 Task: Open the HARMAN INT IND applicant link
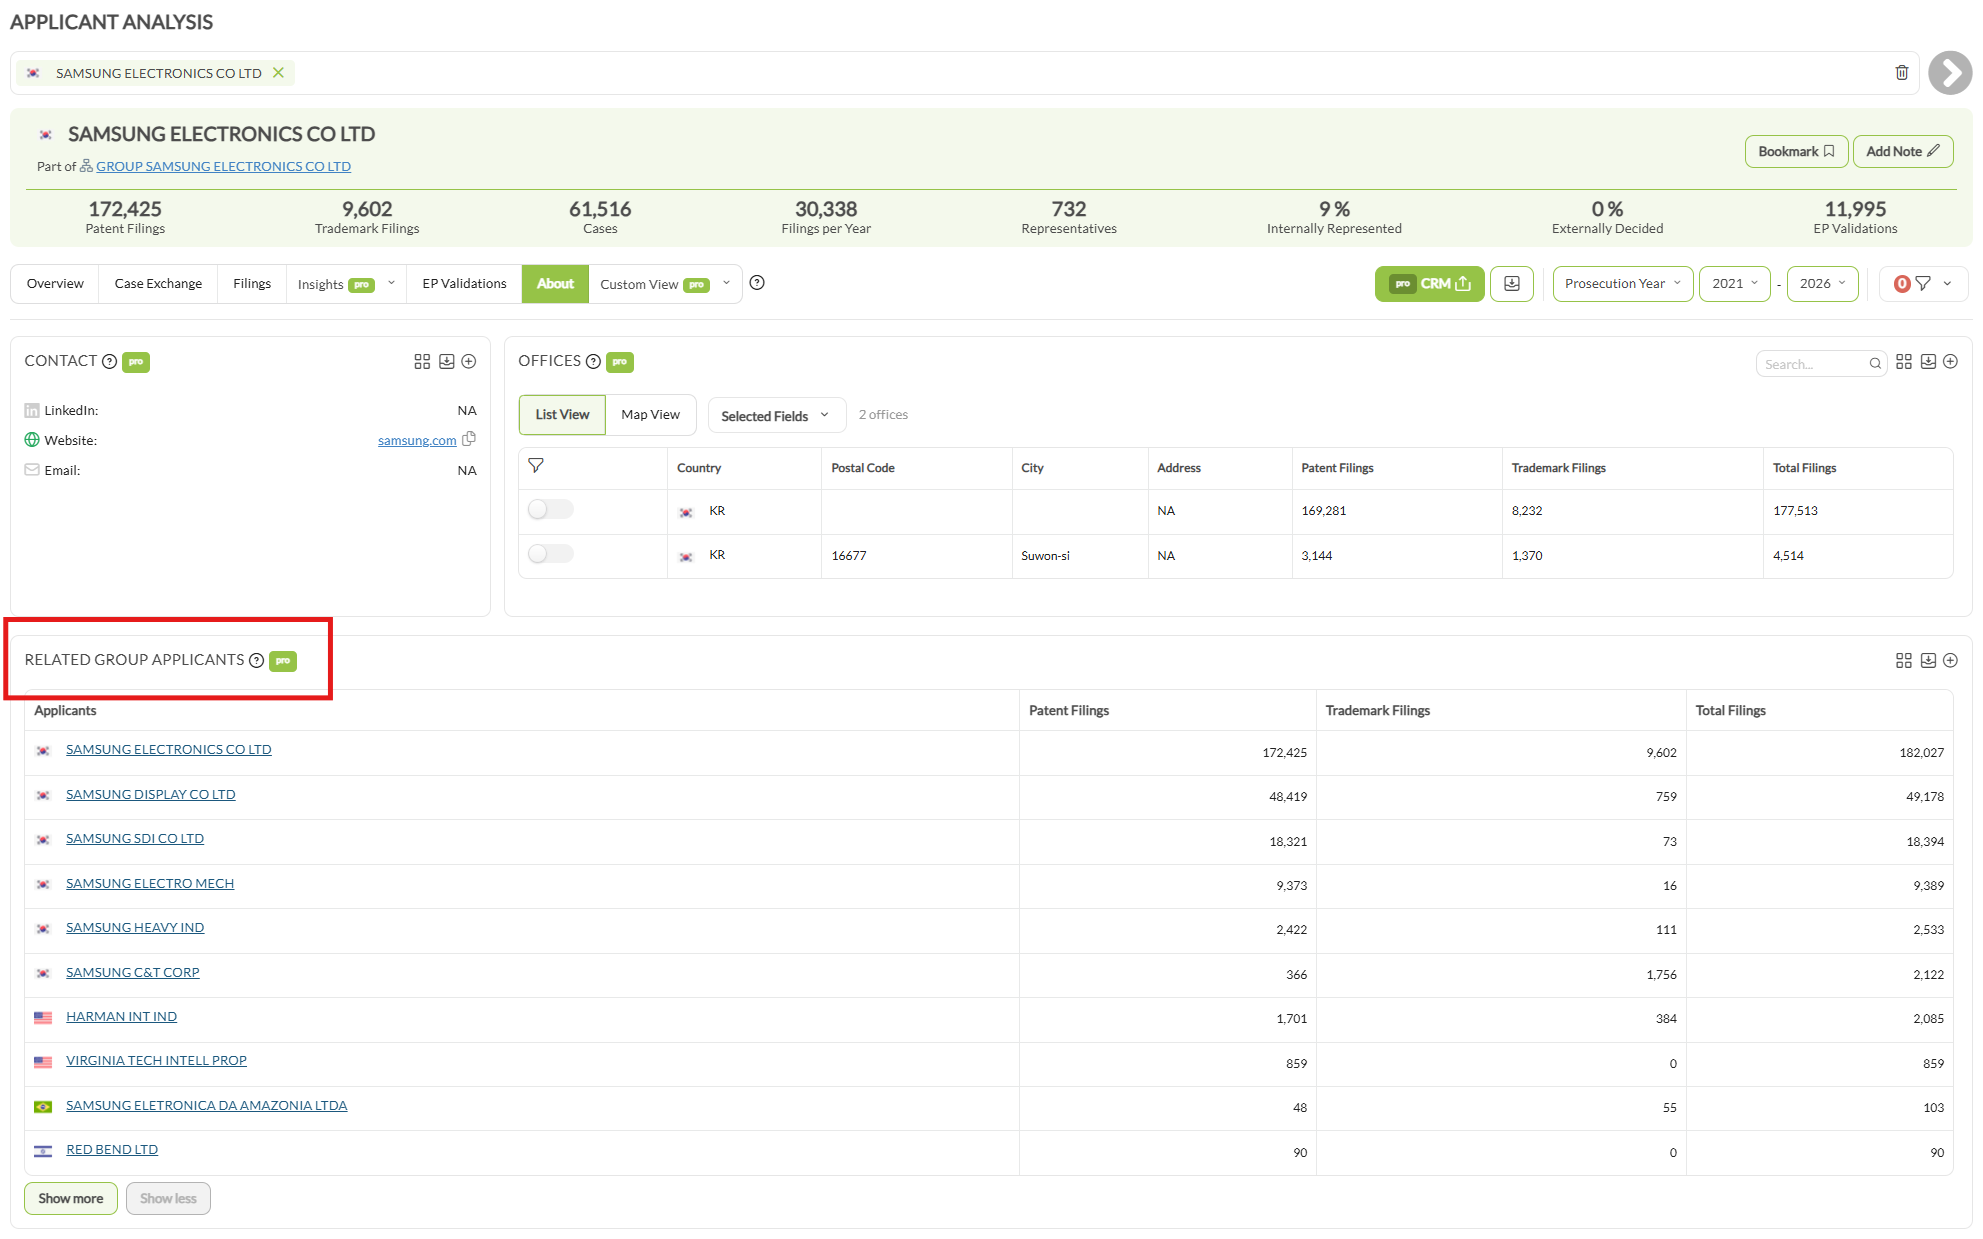[121, 1017]
